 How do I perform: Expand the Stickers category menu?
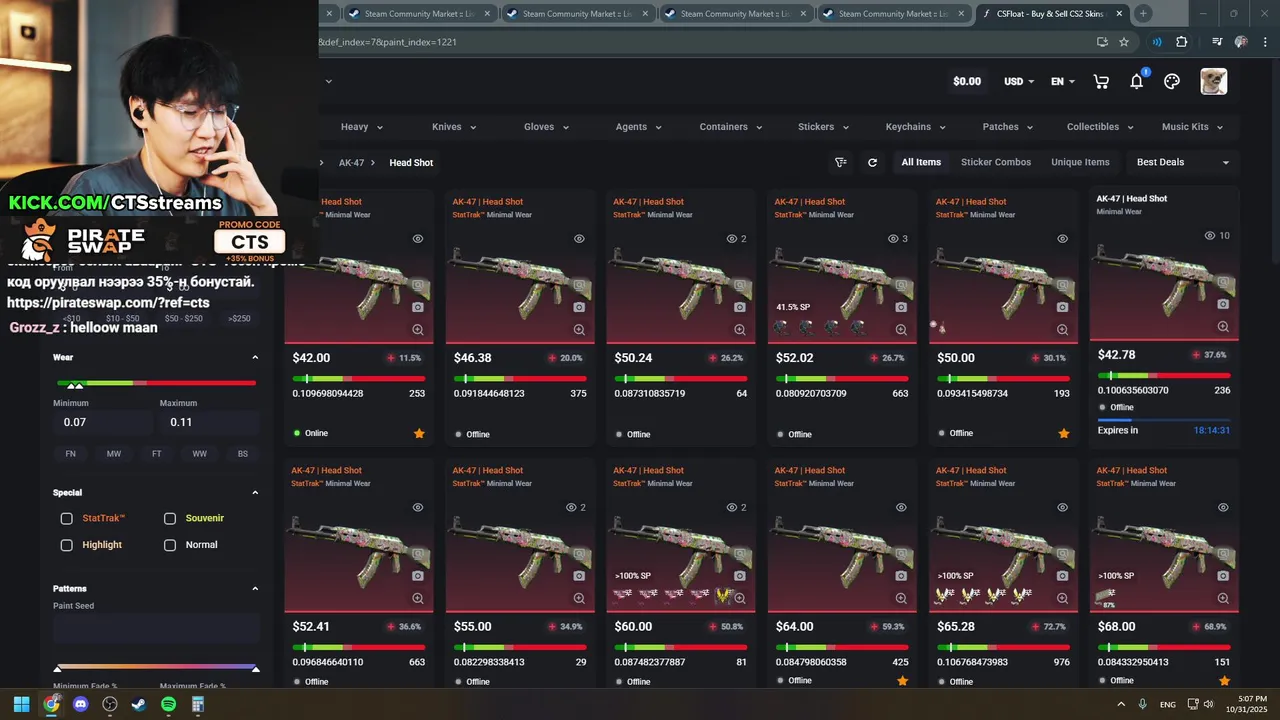[823, 127]
